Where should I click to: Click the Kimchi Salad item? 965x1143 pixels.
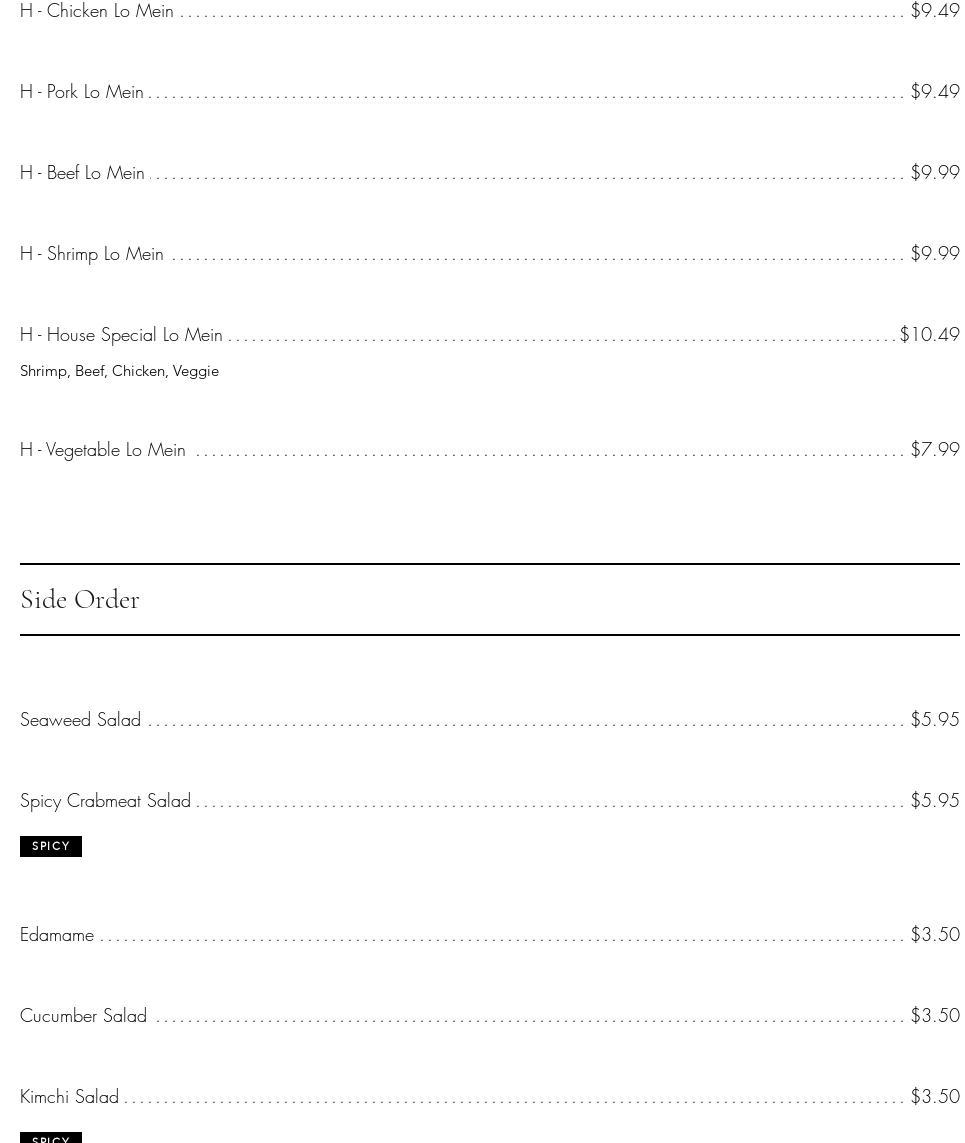[70, 1097]
